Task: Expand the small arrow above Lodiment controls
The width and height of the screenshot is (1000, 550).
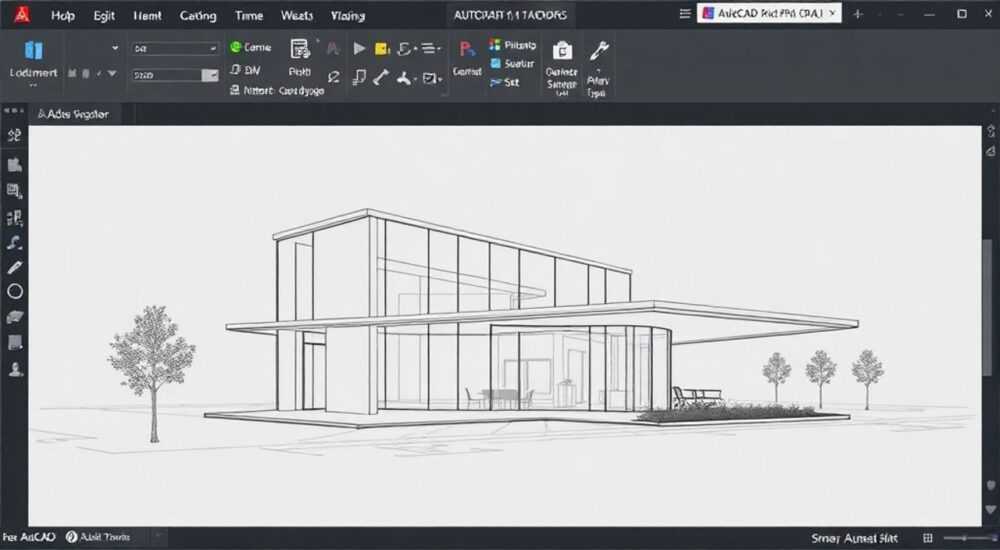Action: (115, 48)
